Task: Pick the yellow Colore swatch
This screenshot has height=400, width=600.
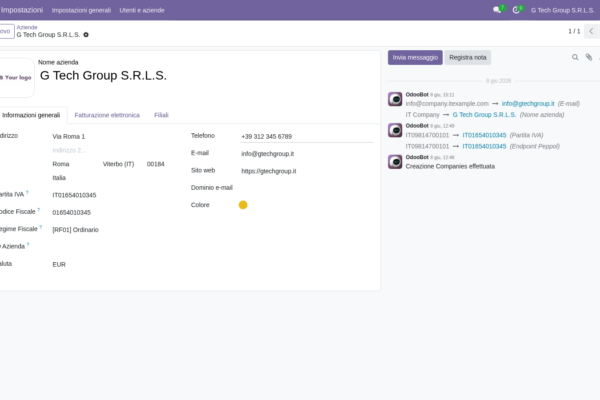Action: click(x=243, y=205)
